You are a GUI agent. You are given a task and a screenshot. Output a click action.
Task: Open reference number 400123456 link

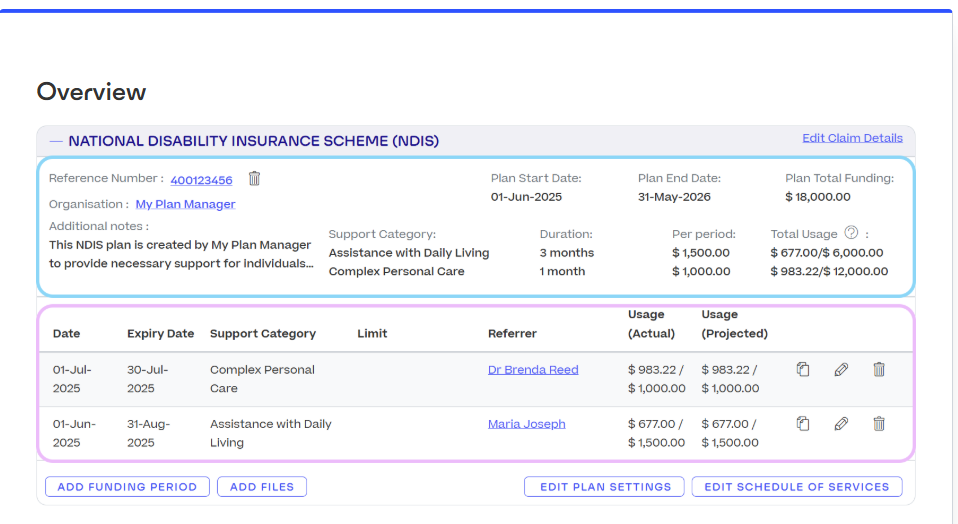coord(201,181)
